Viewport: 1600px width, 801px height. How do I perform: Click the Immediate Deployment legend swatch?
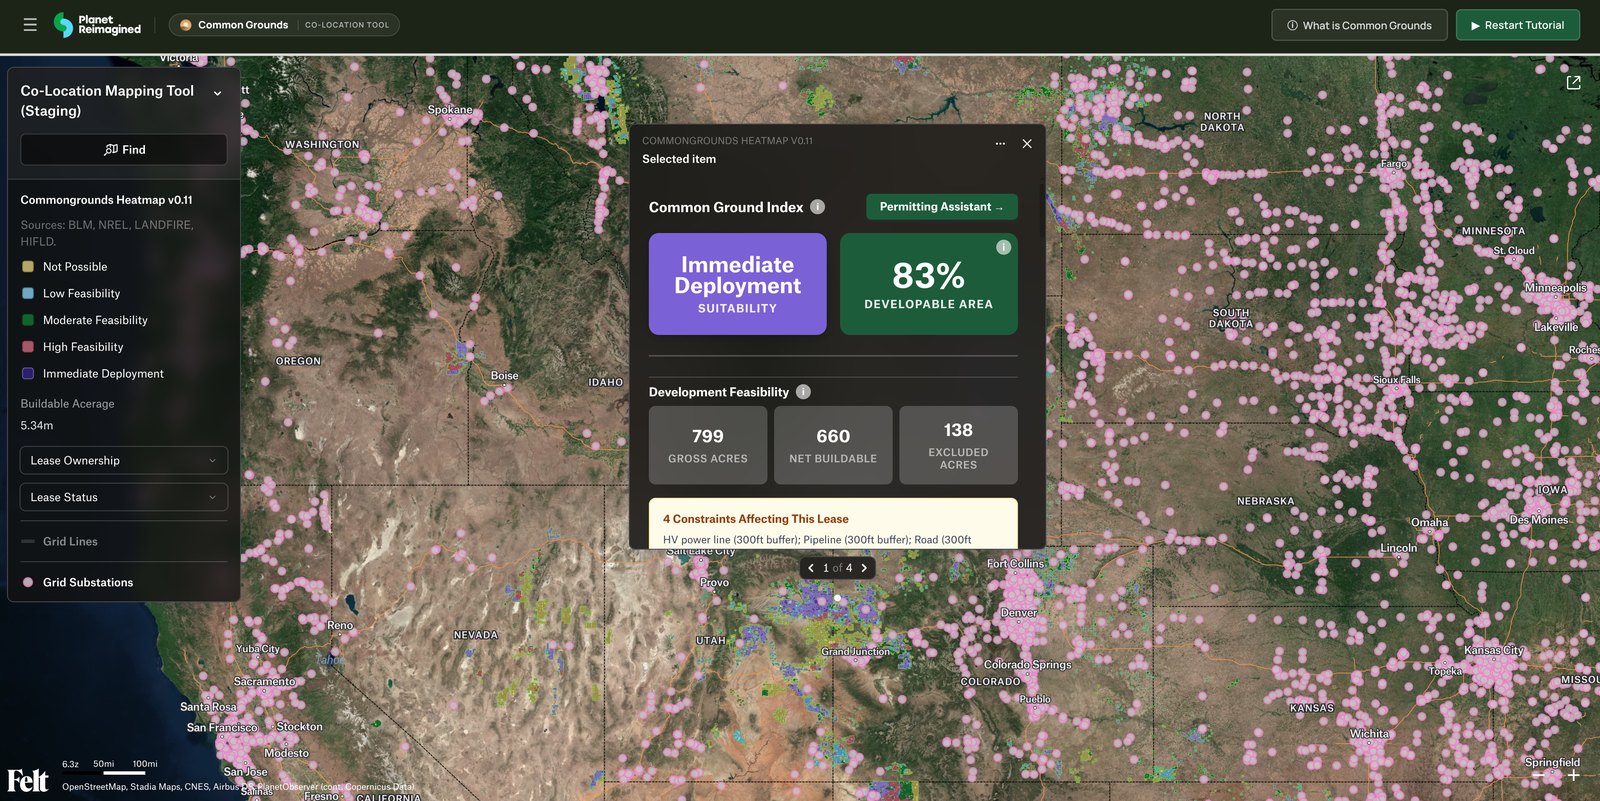click(x=28, y=374)
